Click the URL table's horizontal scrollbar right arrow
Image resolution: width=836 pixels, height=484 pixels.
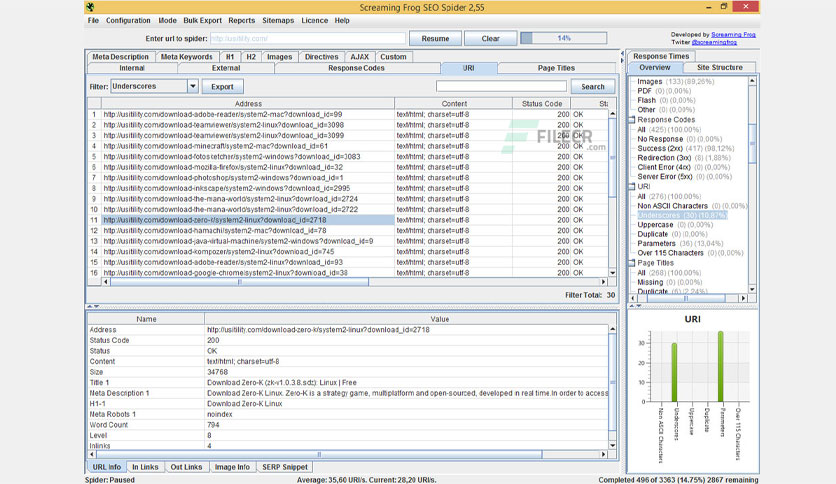pyautogui.click(x=604, y=282)
